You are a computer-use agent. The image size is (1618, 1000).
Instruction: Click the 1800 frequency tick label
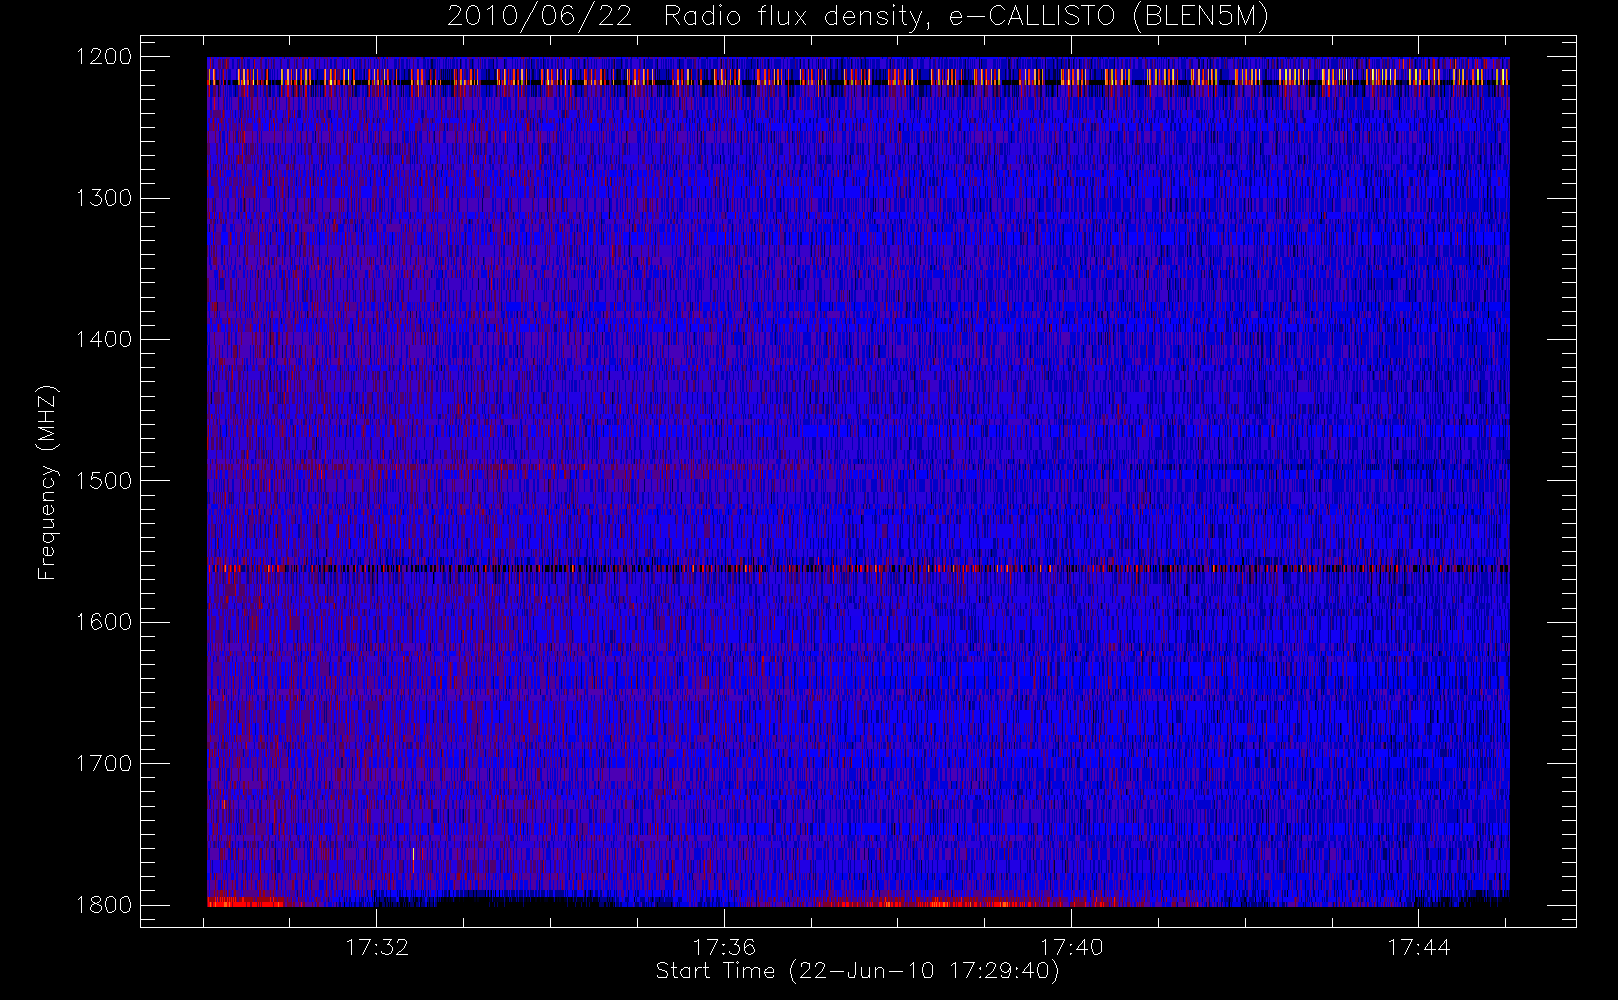(x=104, y=904)
